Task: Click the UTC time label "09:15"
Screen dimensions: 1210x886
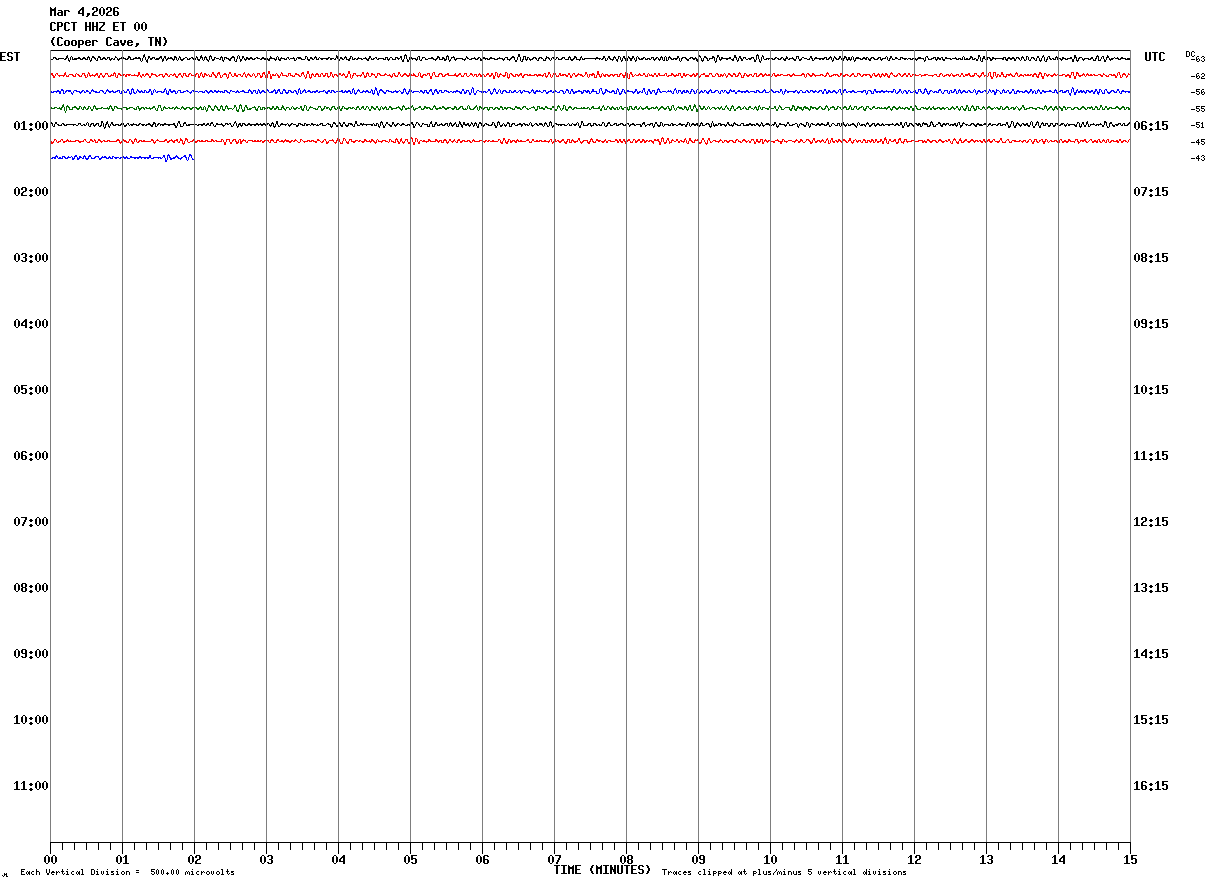Action: 1151,324
